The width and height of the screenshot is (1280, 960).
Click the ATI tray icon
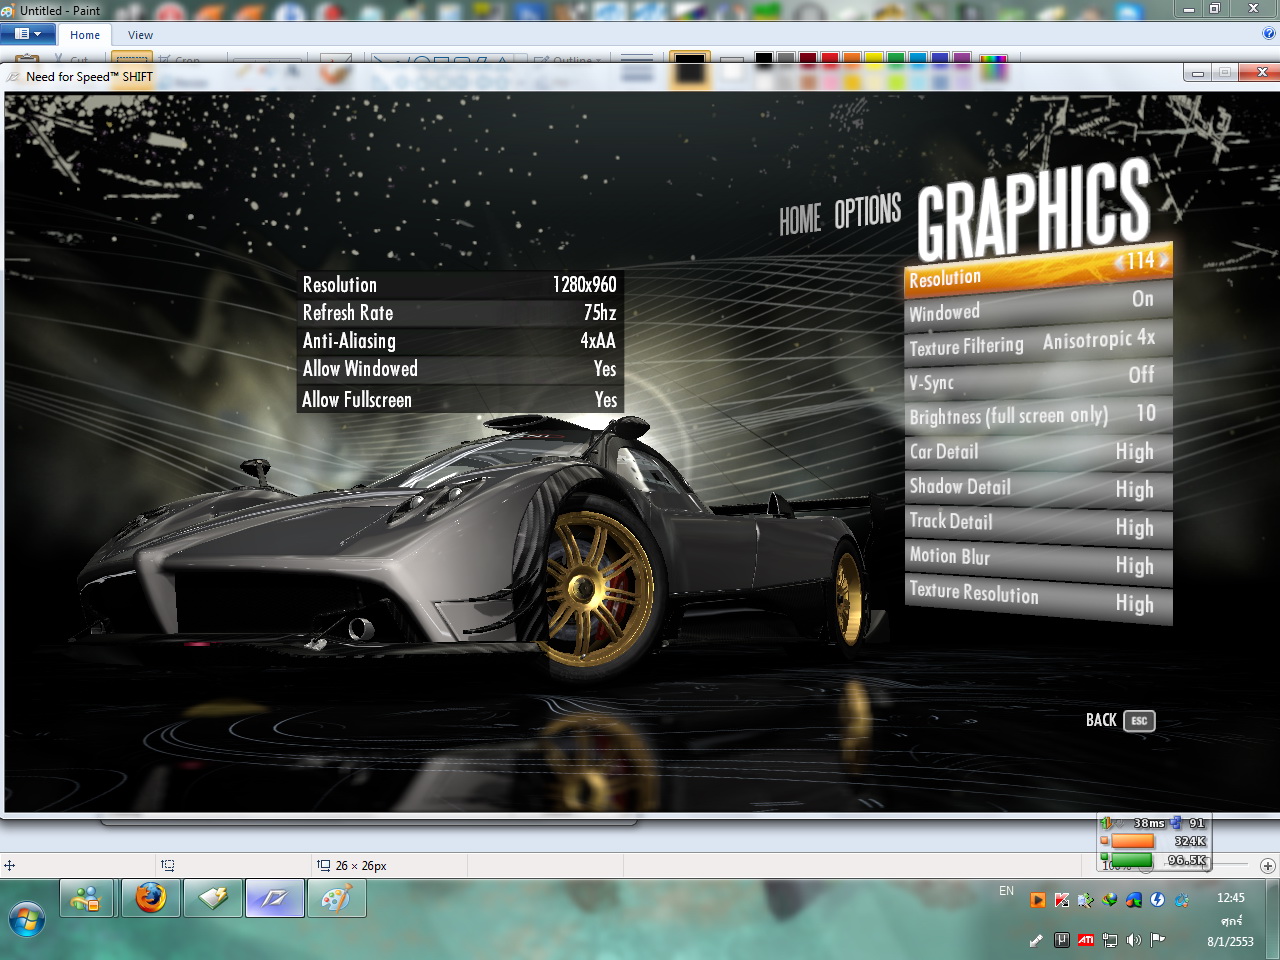coord(1086,940)
